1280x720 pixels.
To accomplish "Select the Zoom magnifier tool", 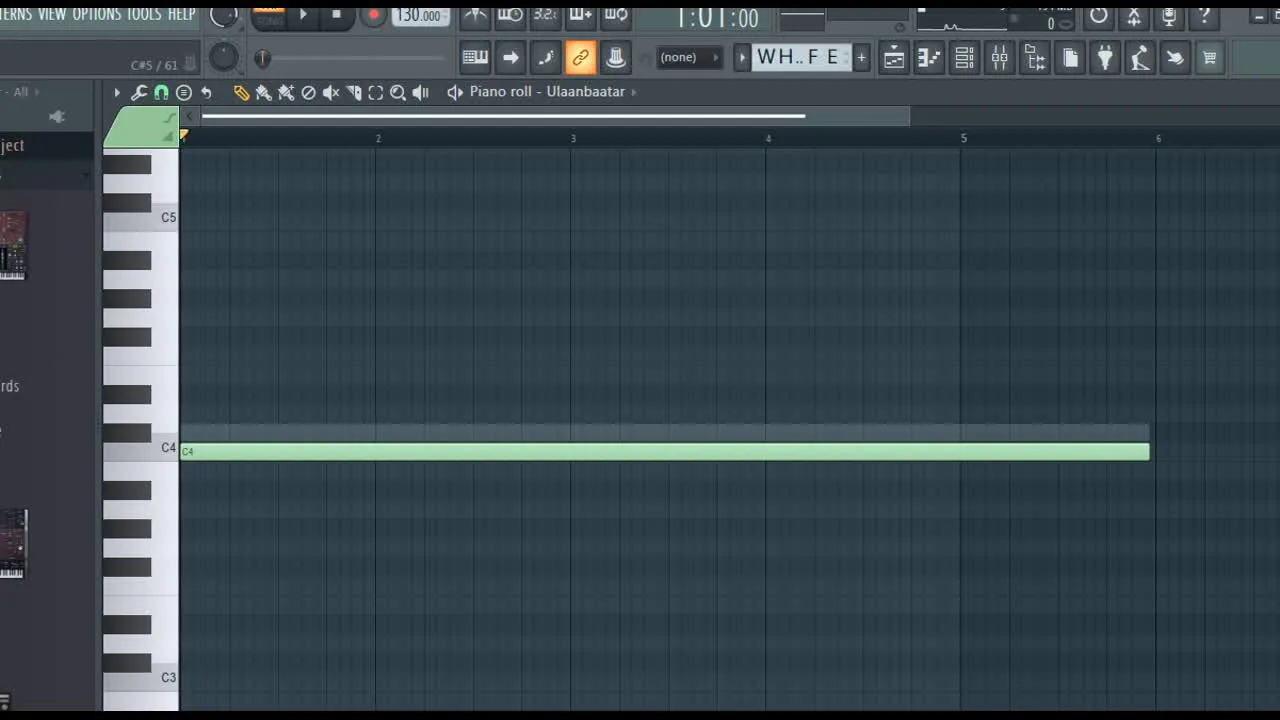I will click(398, 92).
